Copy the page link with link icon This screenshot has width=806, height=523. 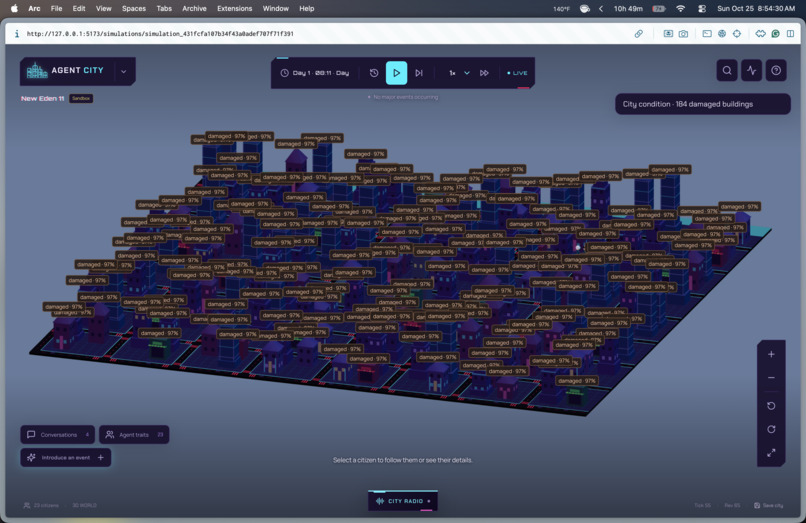coord(638,34)
